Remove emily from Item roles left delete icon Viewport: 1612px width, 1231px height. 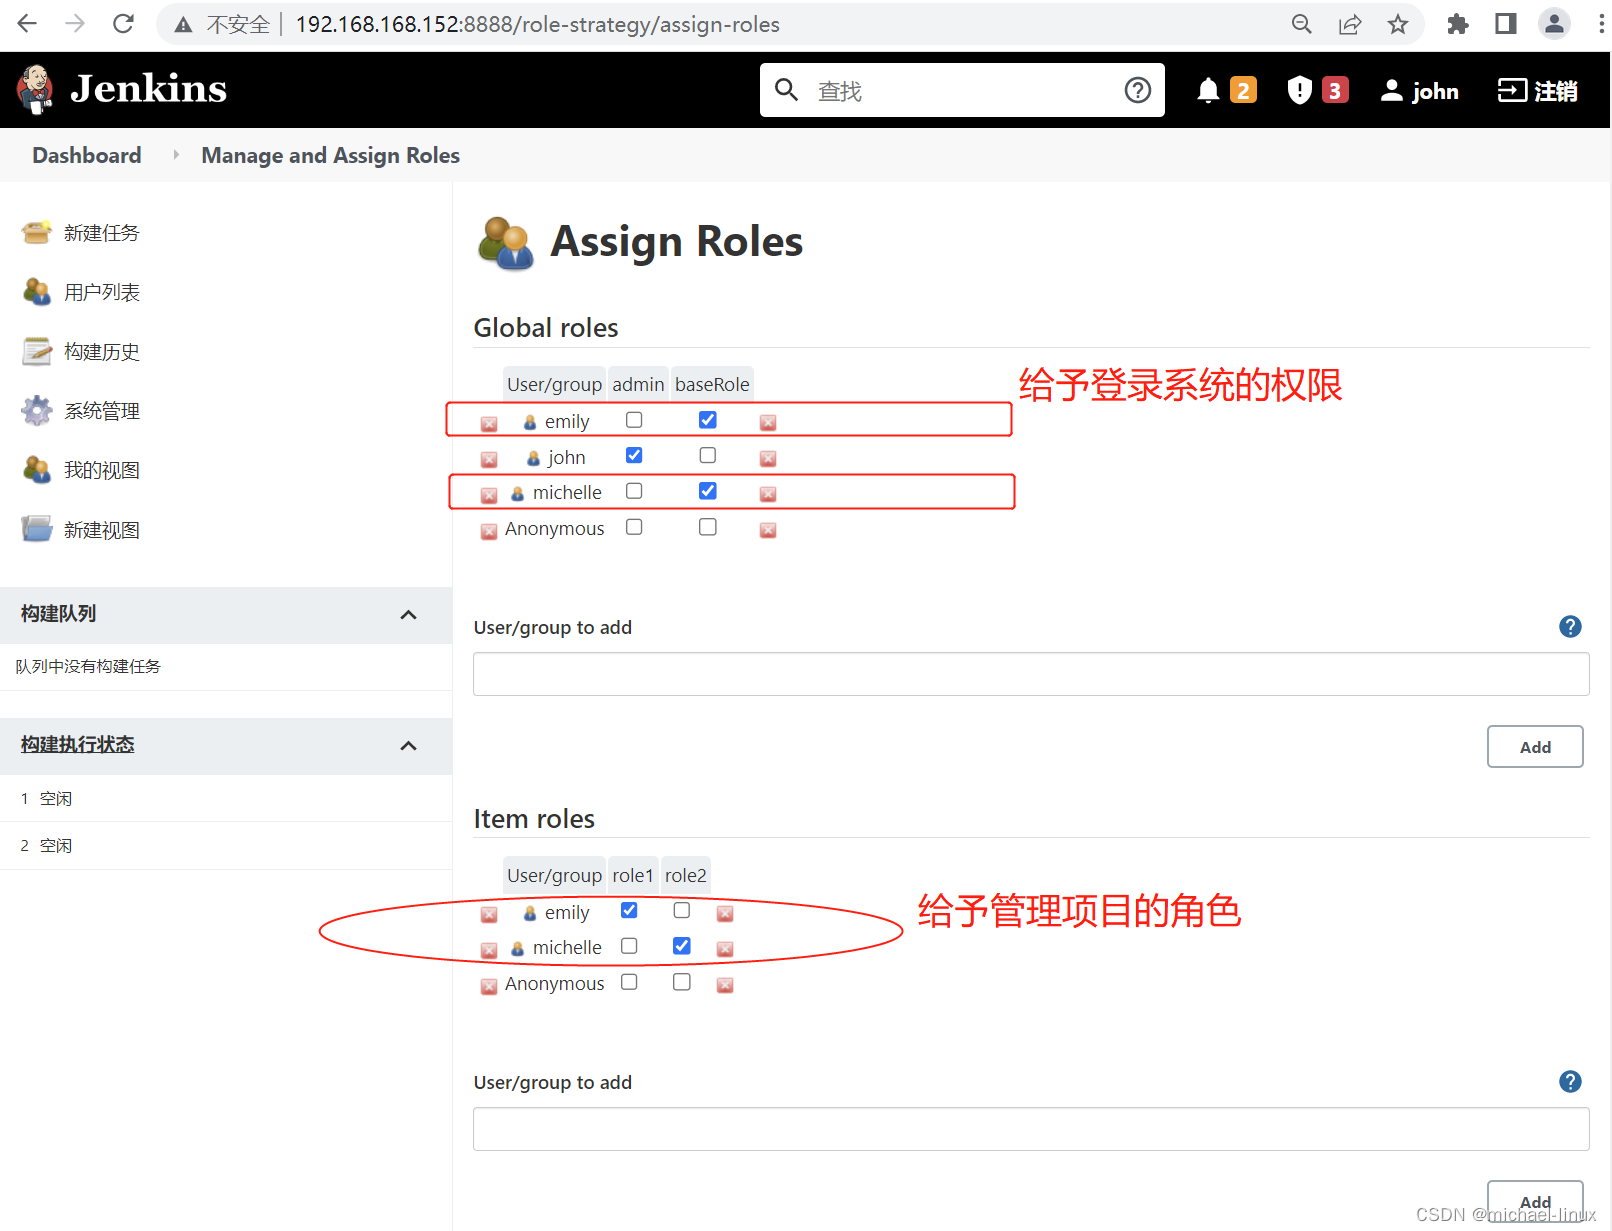[x=489, y=914]
